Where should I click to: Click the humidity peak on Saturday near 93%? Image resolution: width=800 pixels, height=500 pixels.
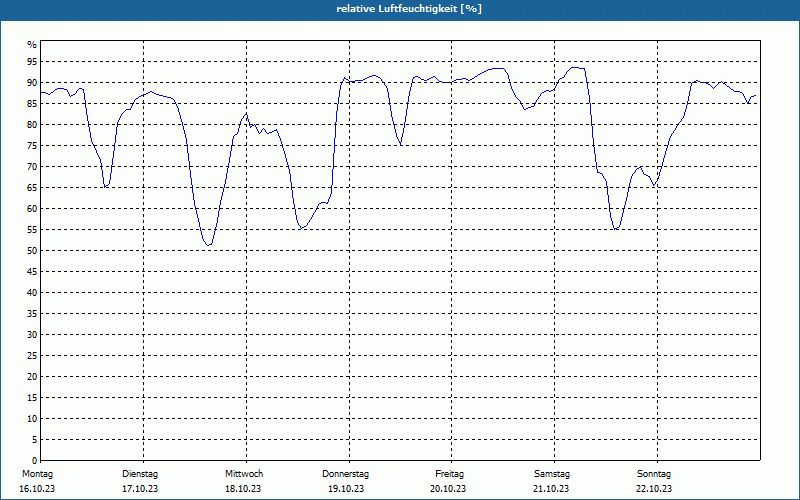click(x=576, y=67)
